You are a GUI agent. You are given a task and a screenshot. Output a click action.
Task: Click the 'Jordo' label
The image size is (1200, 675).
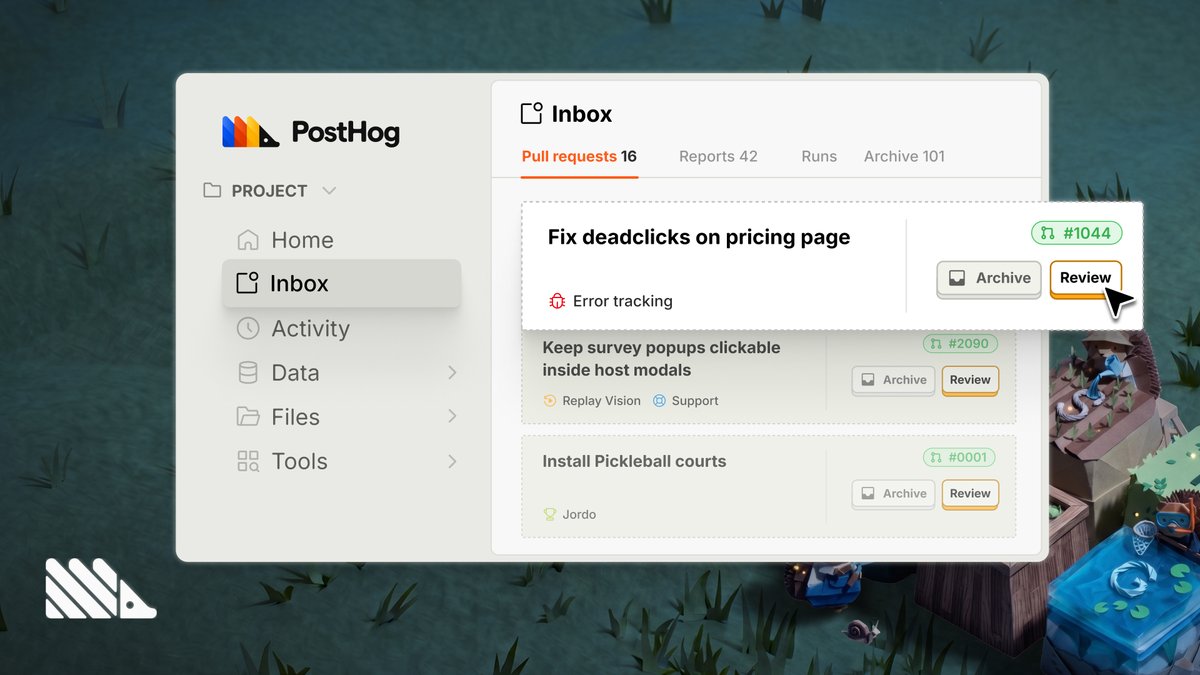coord(579,515)
